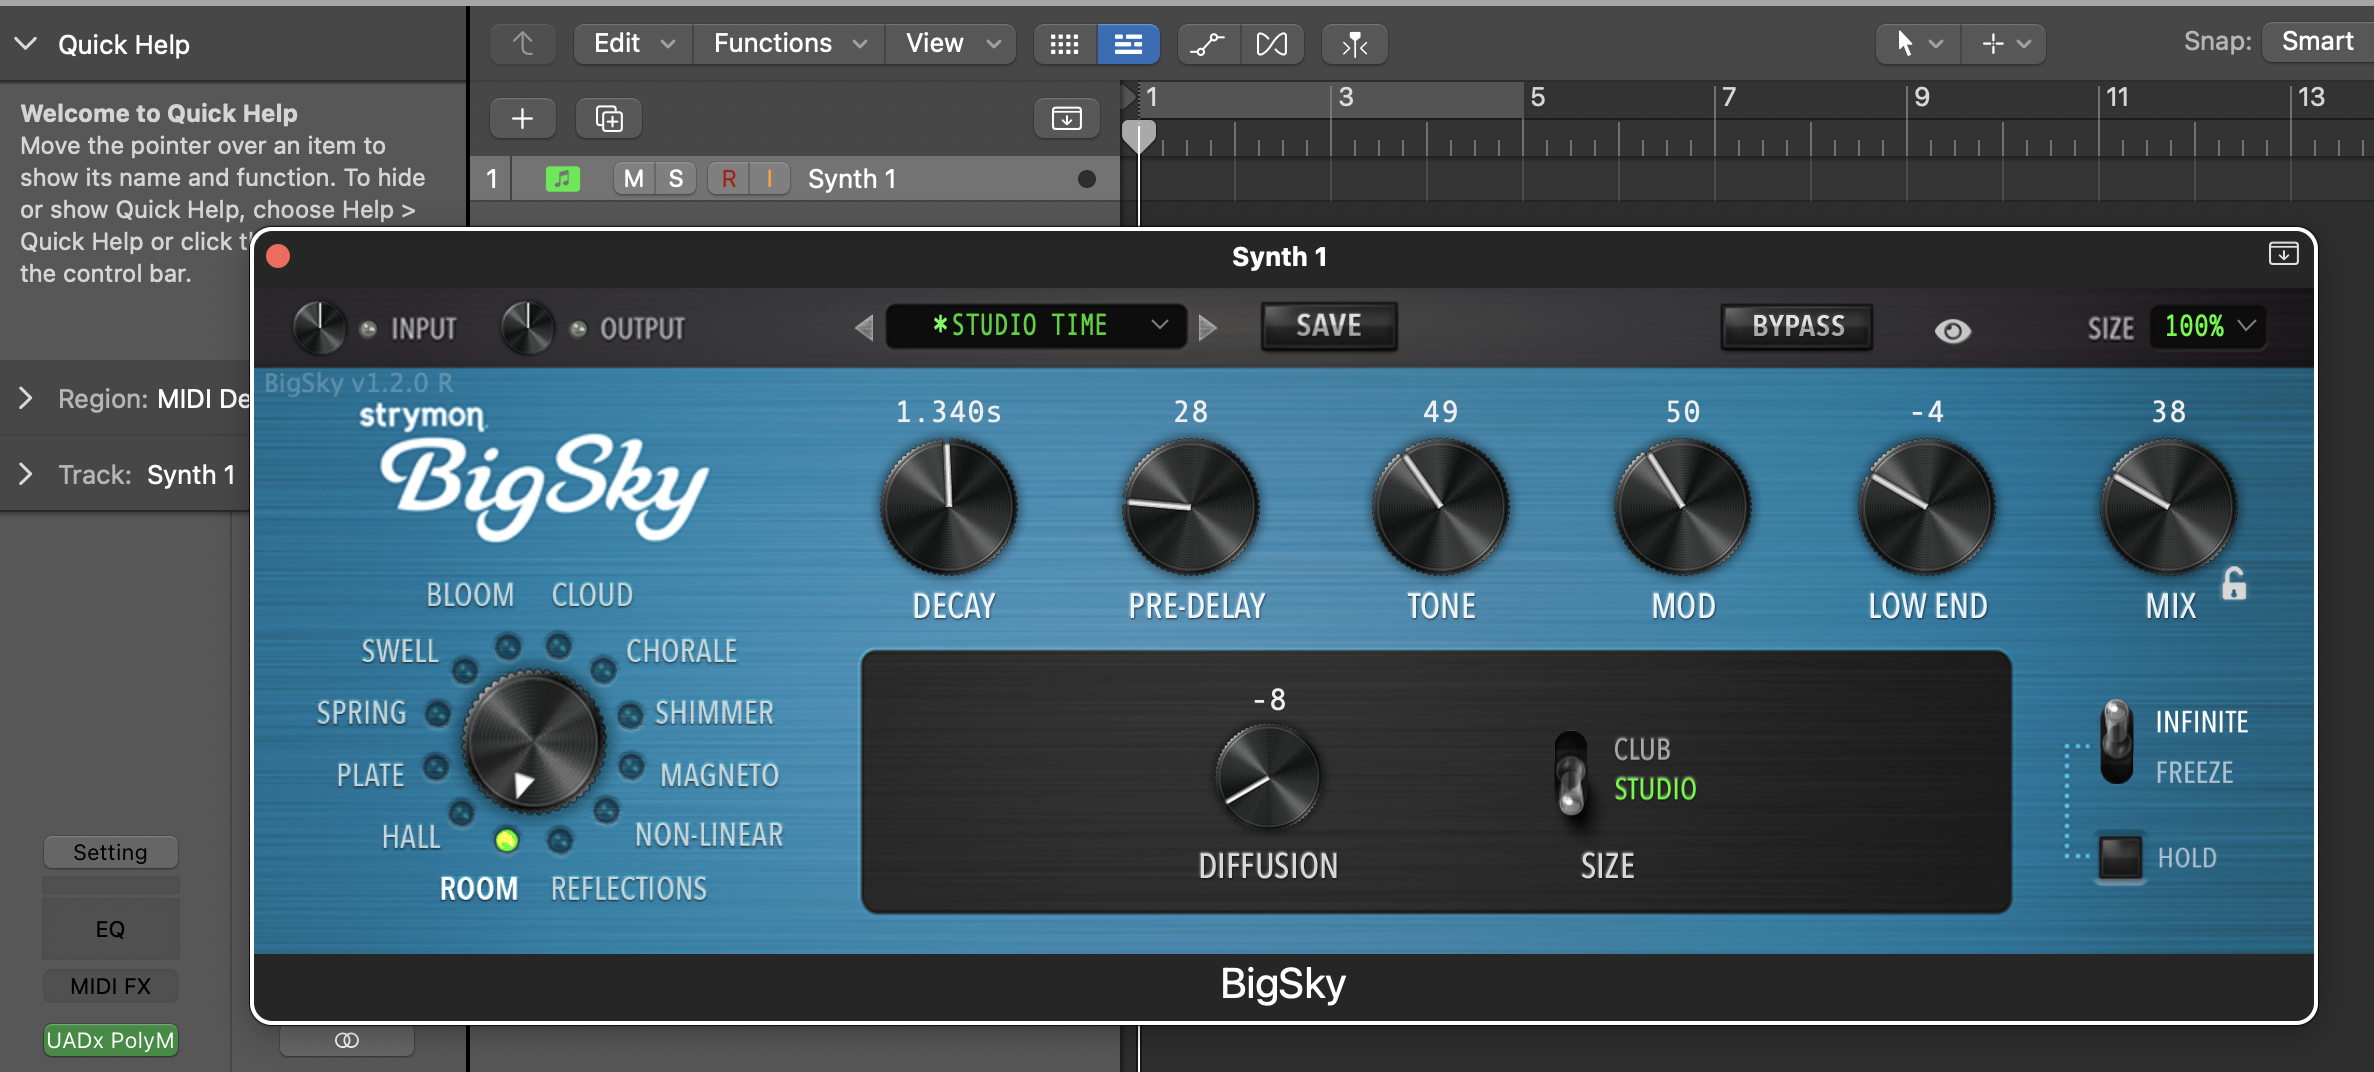This screenshot has height=1072, width=2374.
Task: Click the Setting button on channel strip
Action: pos(110,852)
